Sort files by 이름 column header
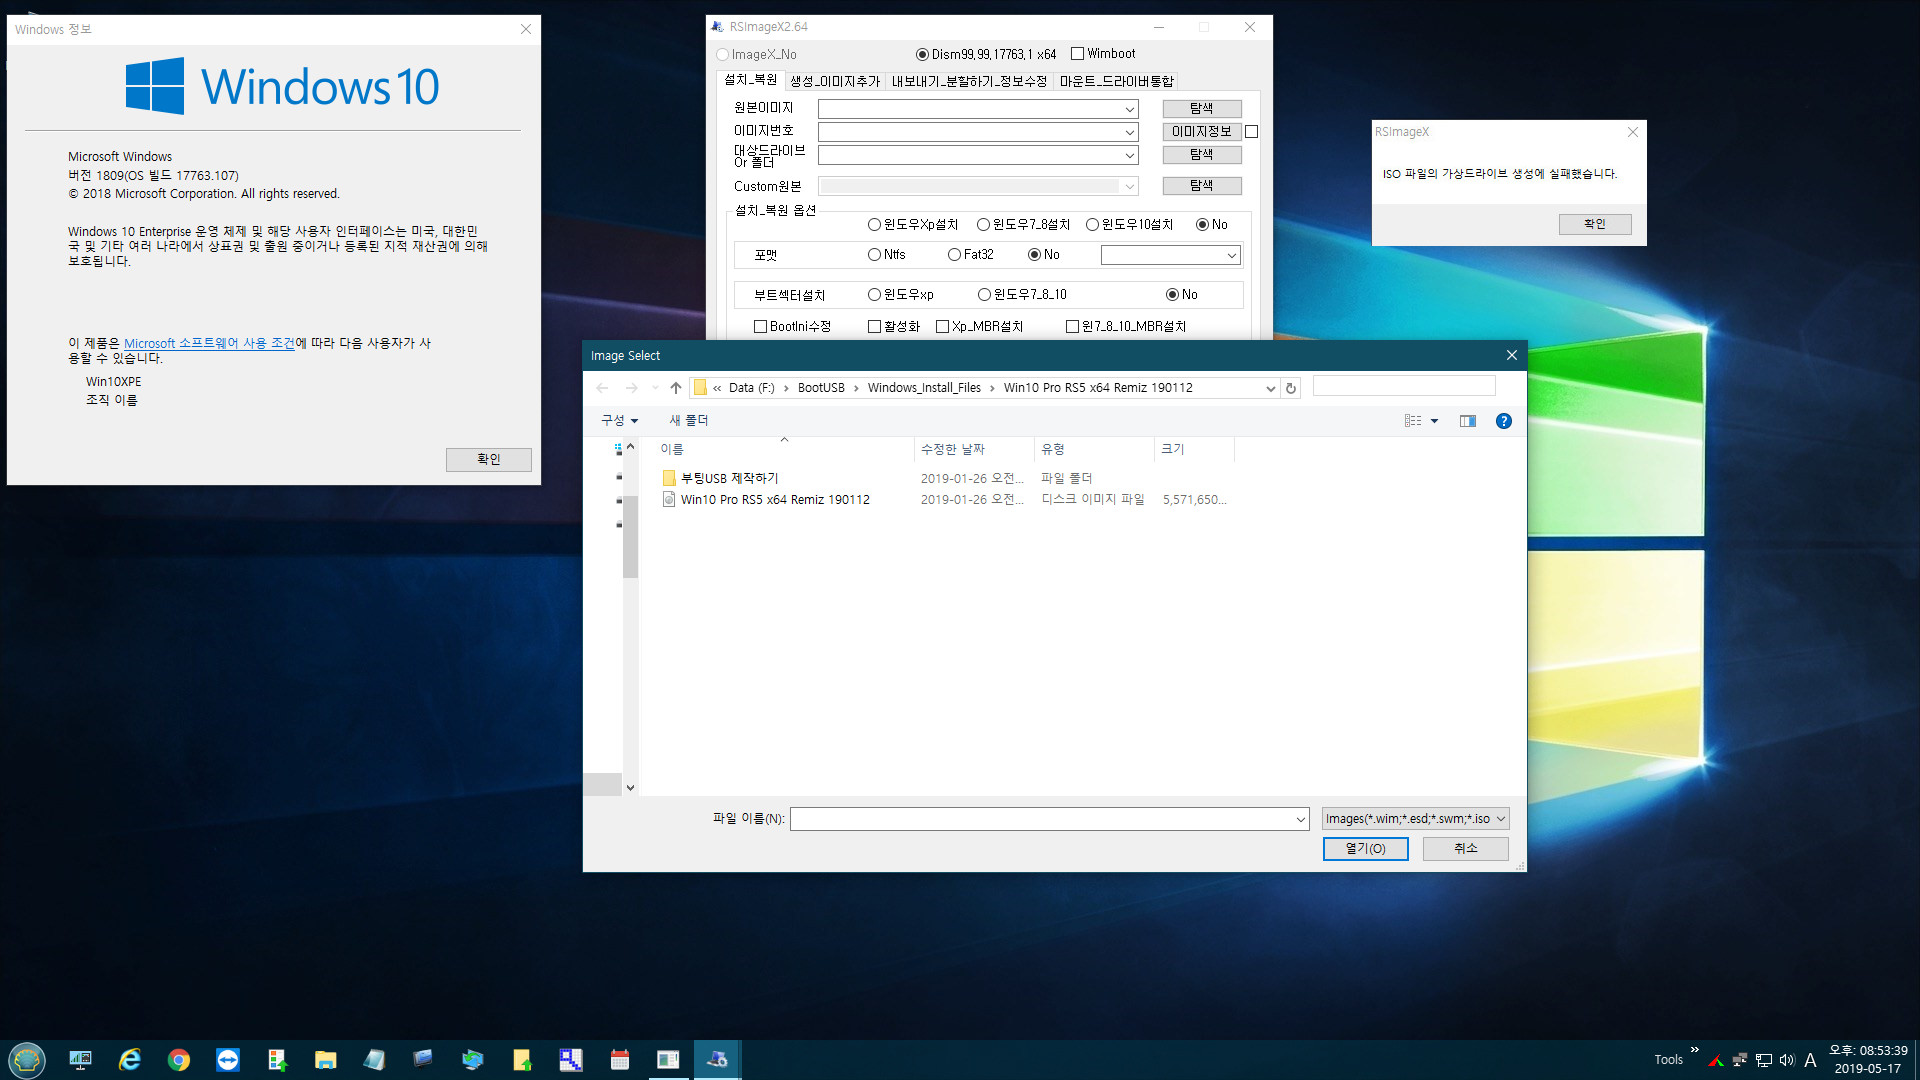The width and height of the screenshot is (1920, 1080). point(785,449)
